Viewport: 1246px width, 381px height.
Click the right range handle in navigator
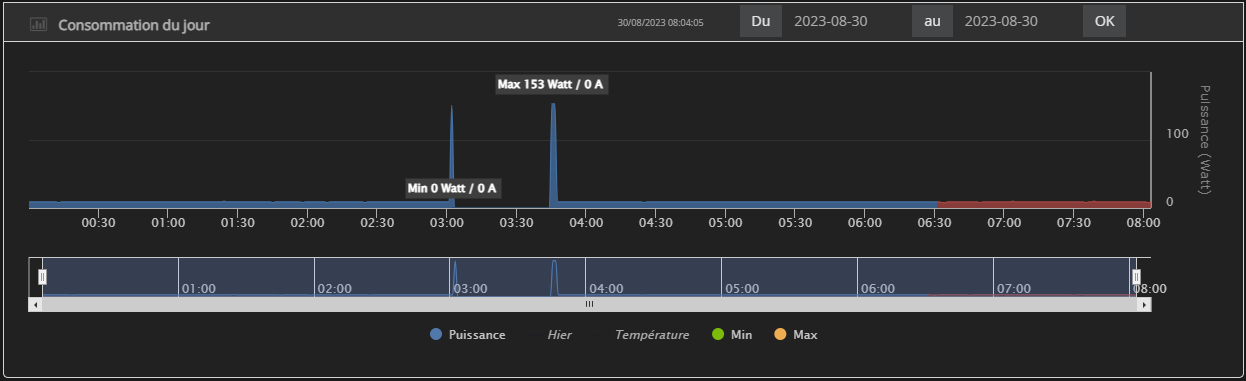click(x=1136, y=277)
